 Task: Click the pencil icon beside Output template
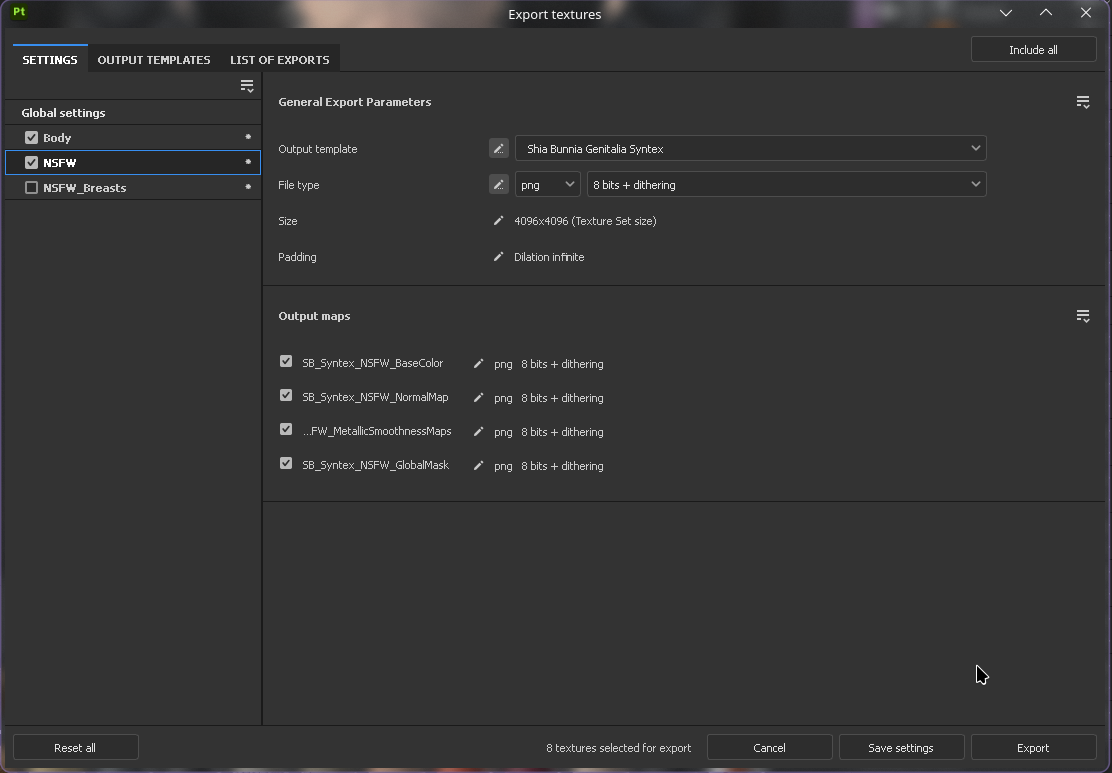(x=498, y=149)
